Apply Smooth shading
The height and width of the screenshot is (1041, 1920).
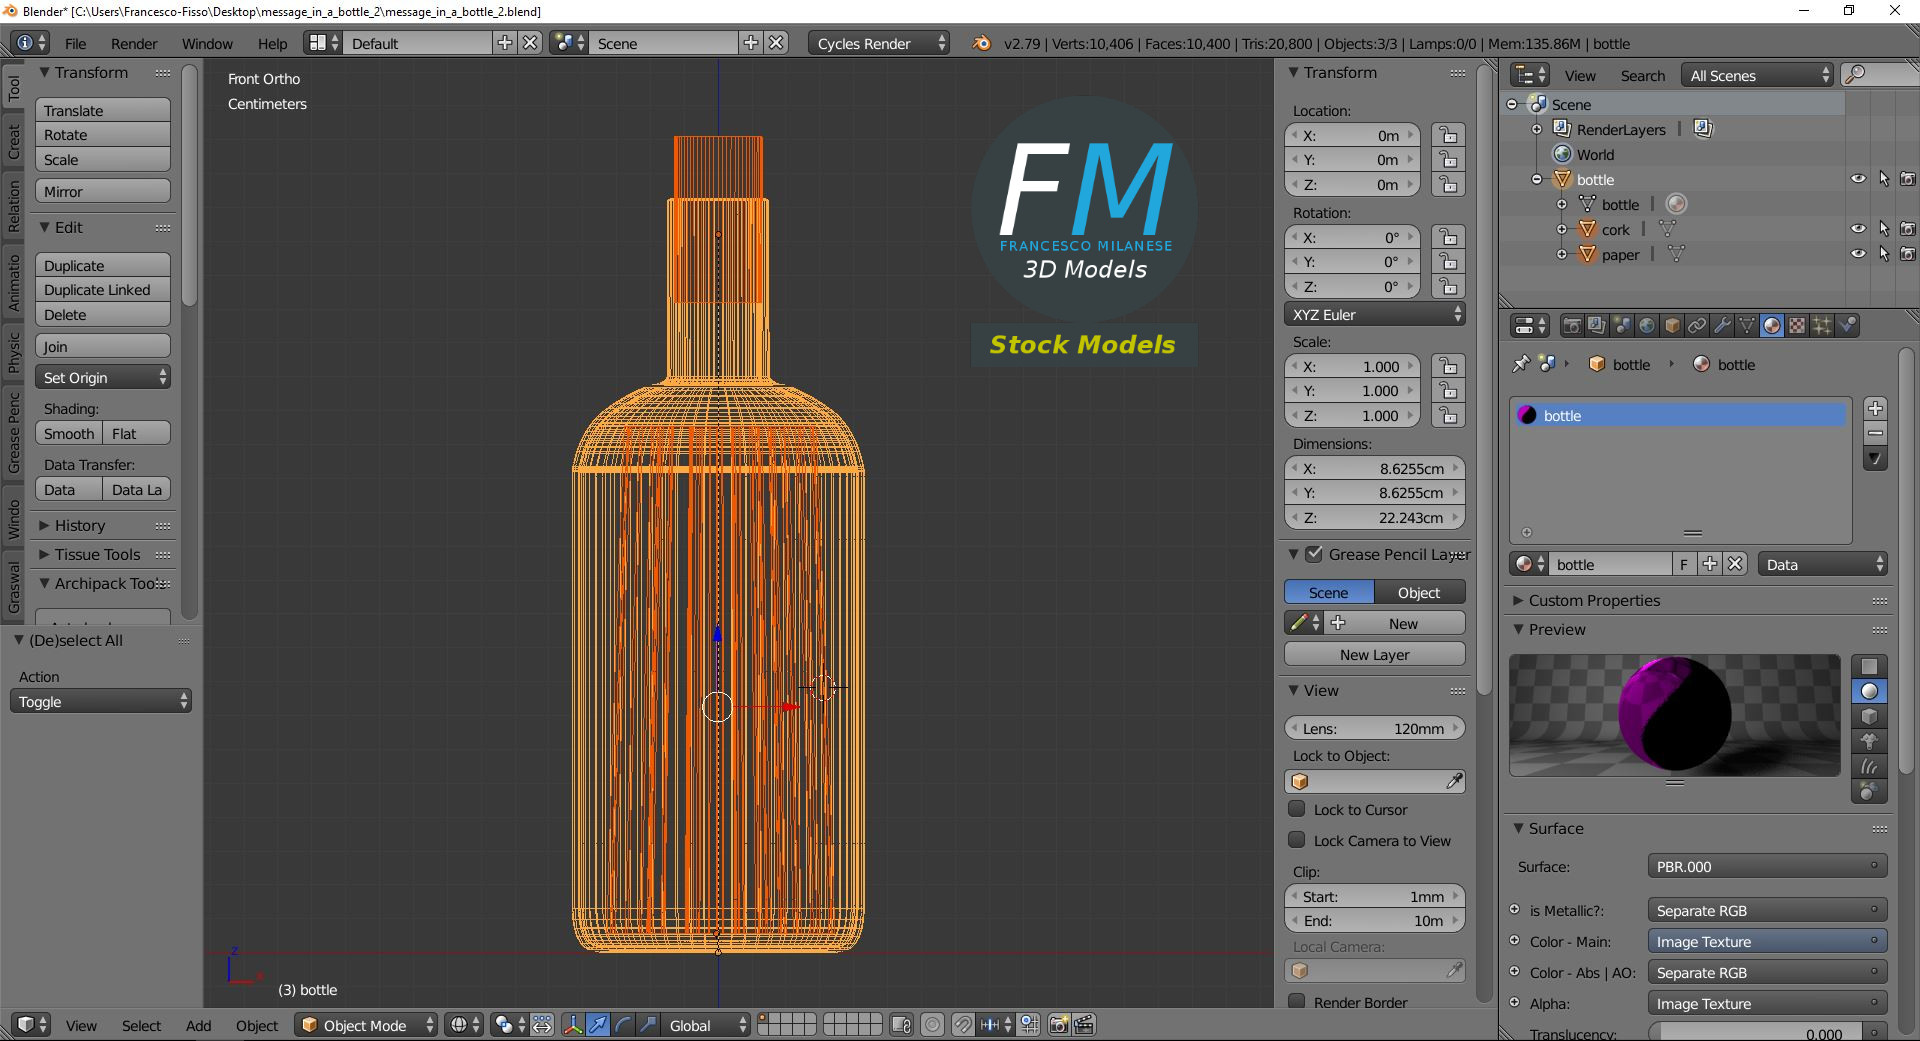point(69,434)
